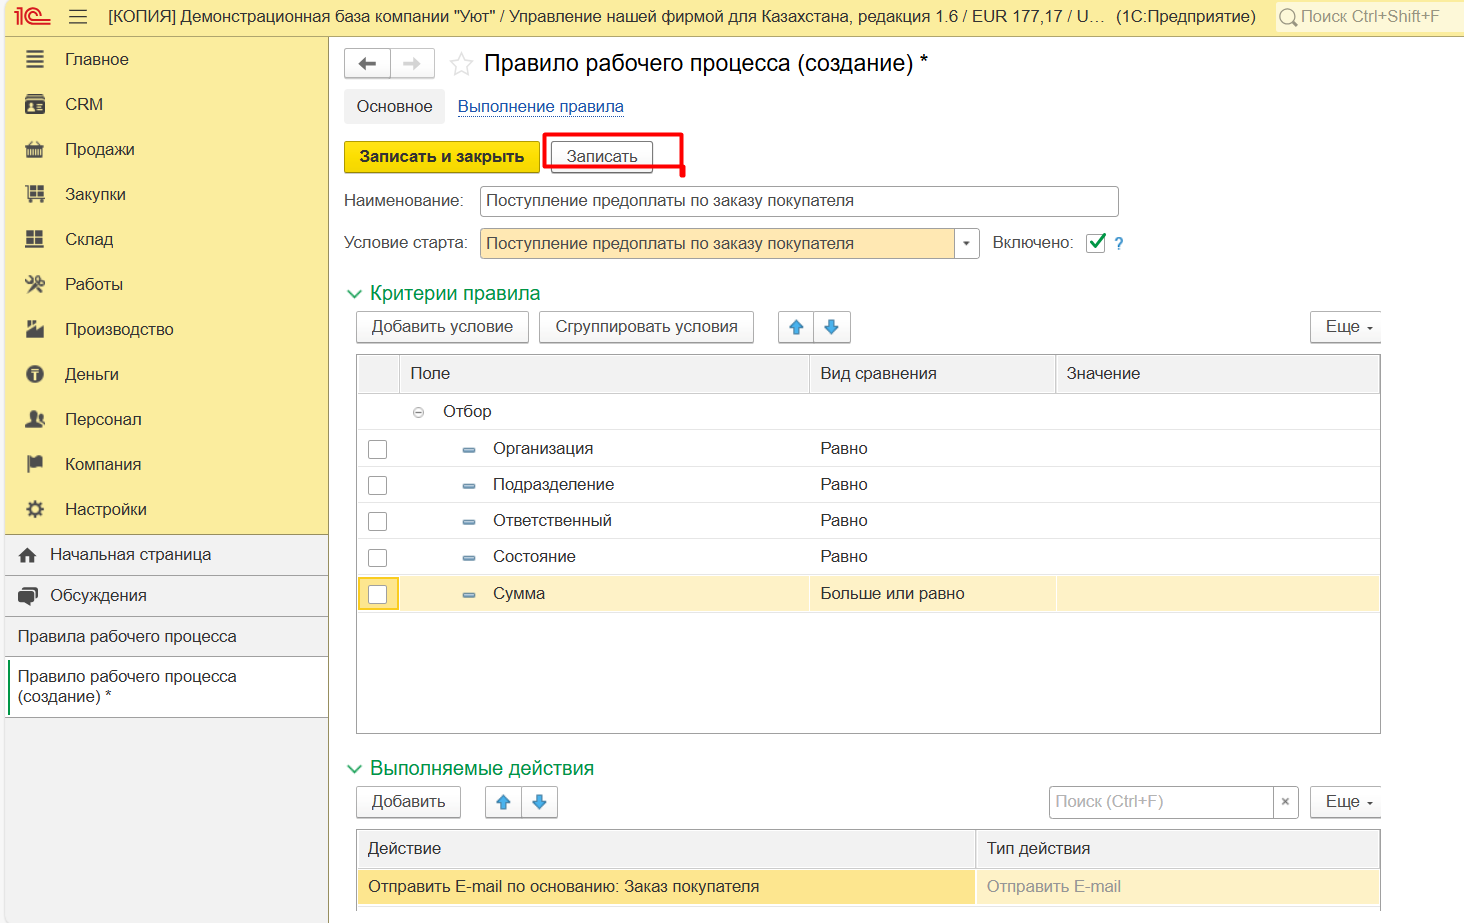Enable the Организация condition checkbox
The image size is (1464, 923).
pos(377,449)
